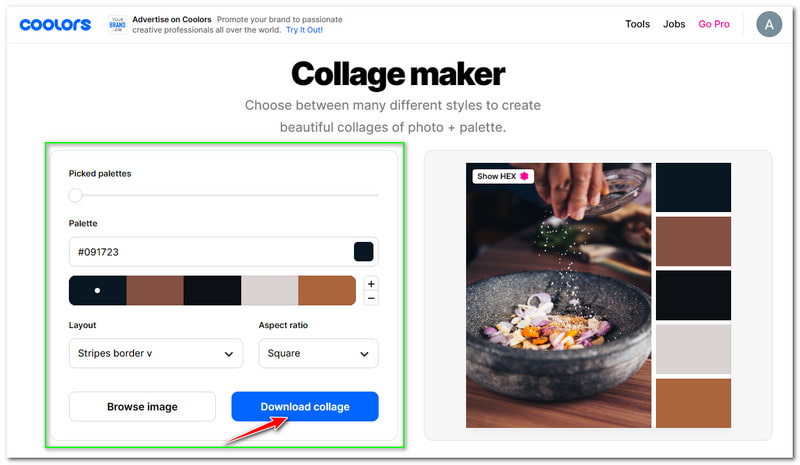Select the light gray palette swatch
This screenshot has height=465, width=800.
tap(269, 290)
